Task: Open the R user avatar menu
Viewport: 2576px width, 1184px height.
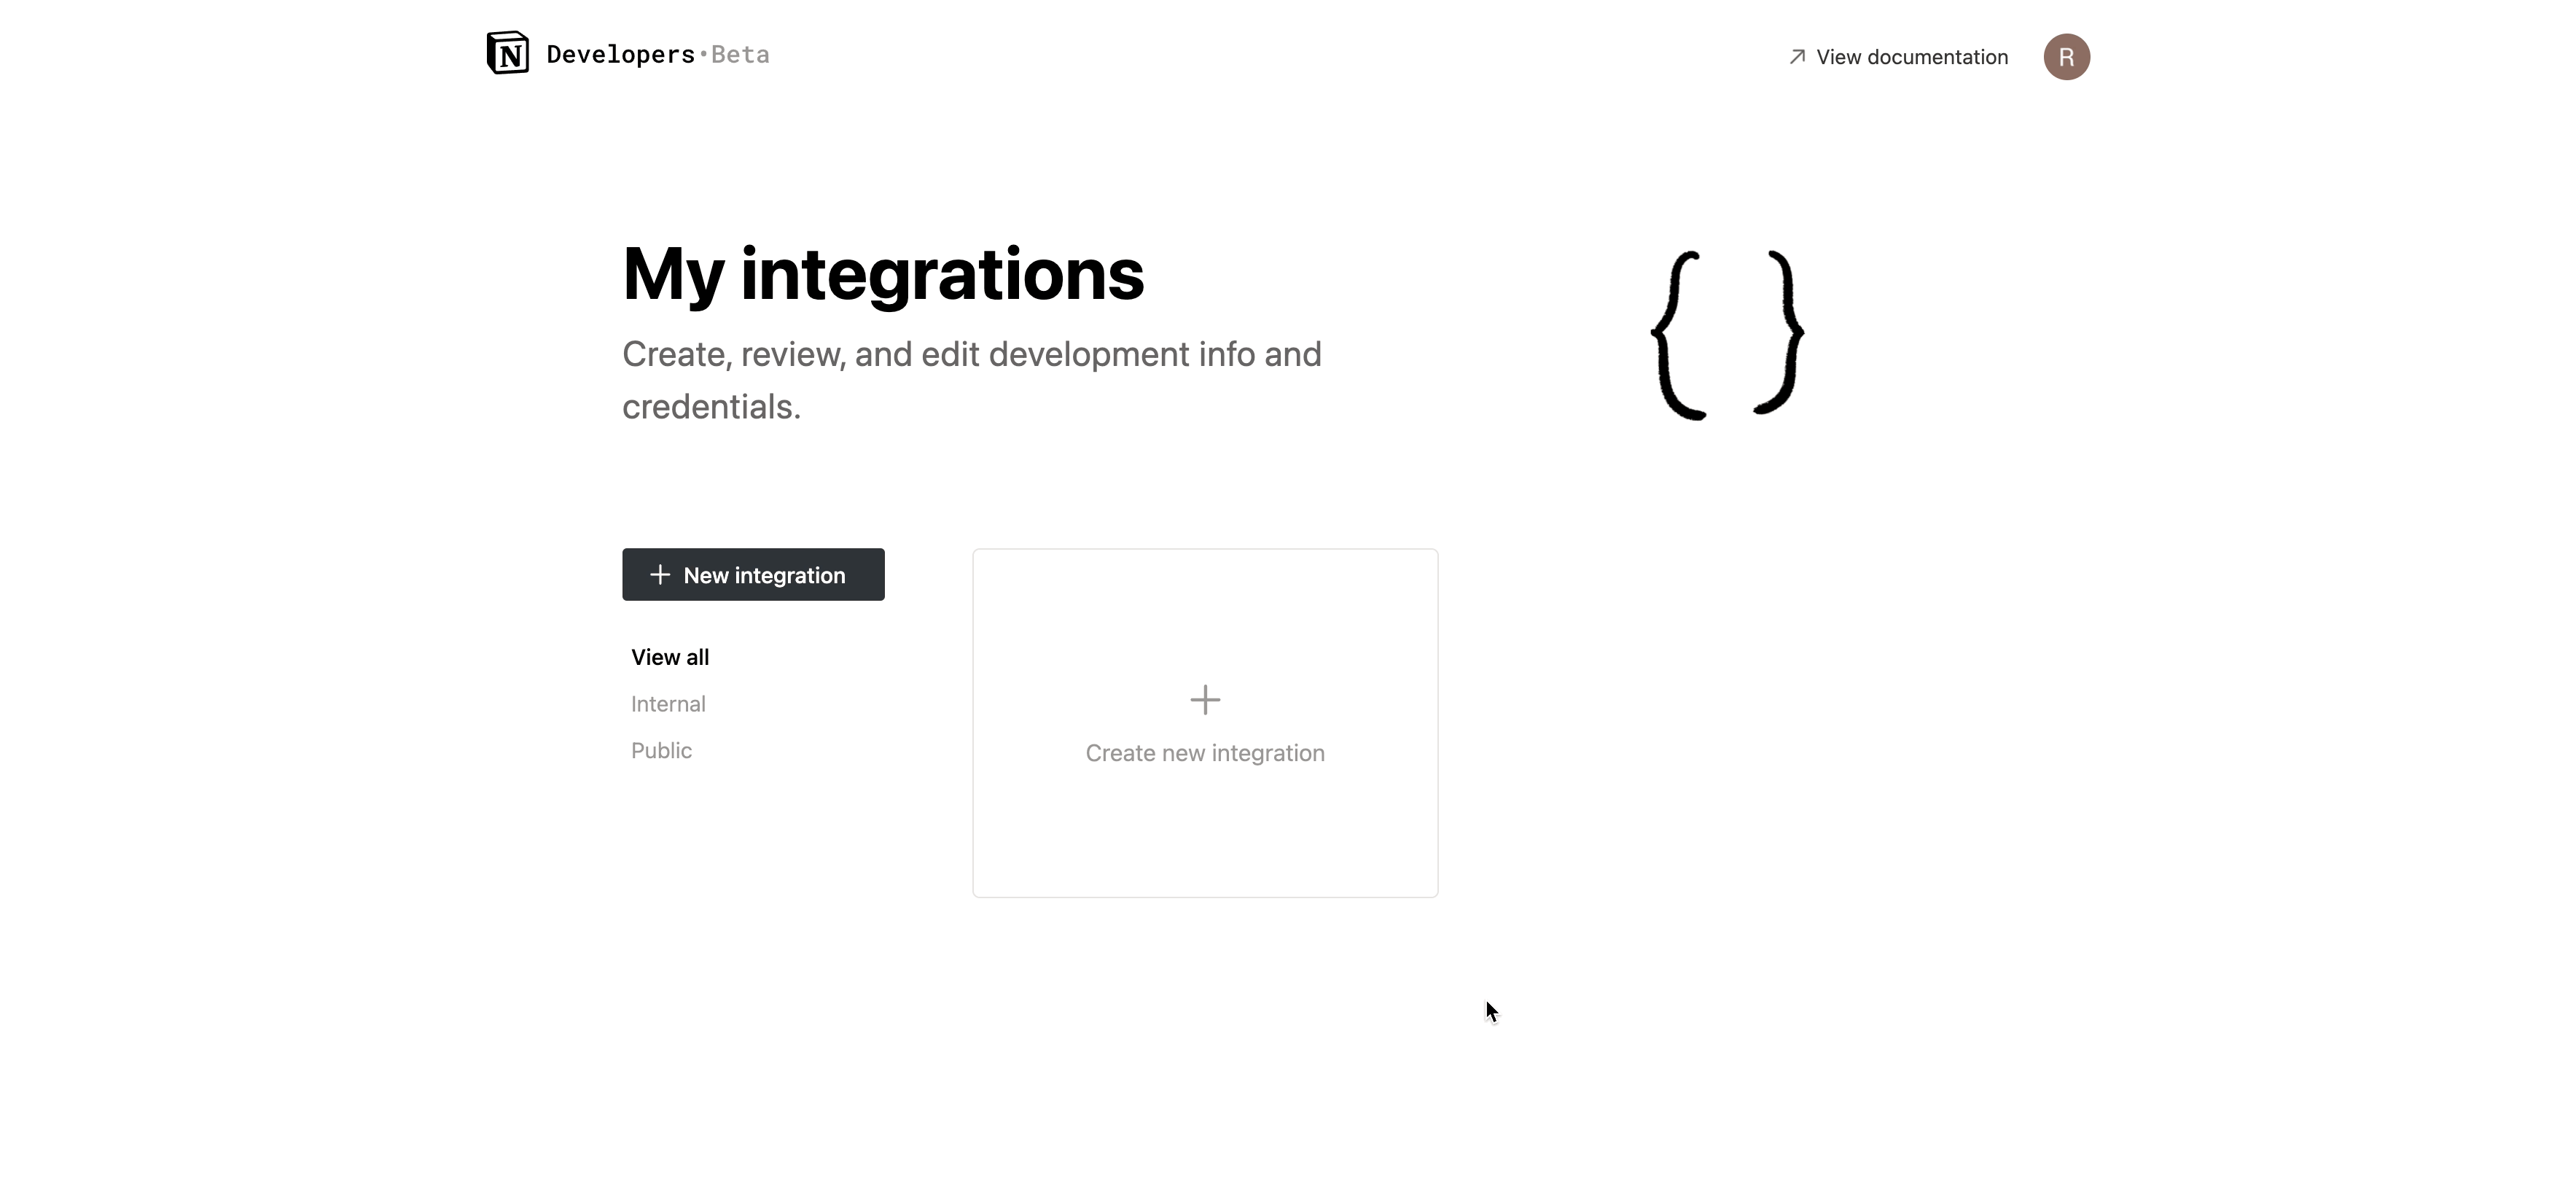Action: [x=2066, y=57]
